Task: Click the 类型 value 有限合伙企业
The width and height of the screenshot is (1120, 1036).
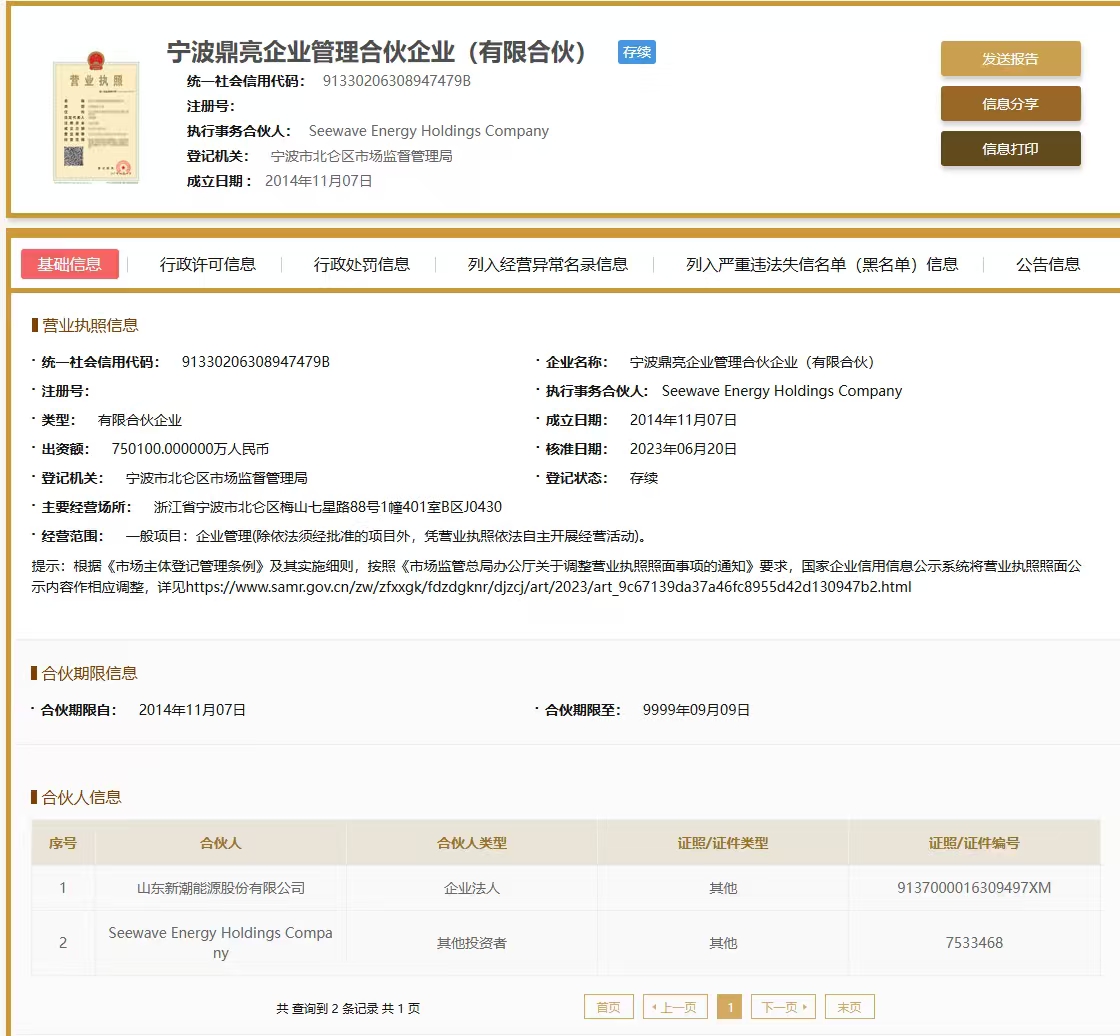Action: coord(140,420)
